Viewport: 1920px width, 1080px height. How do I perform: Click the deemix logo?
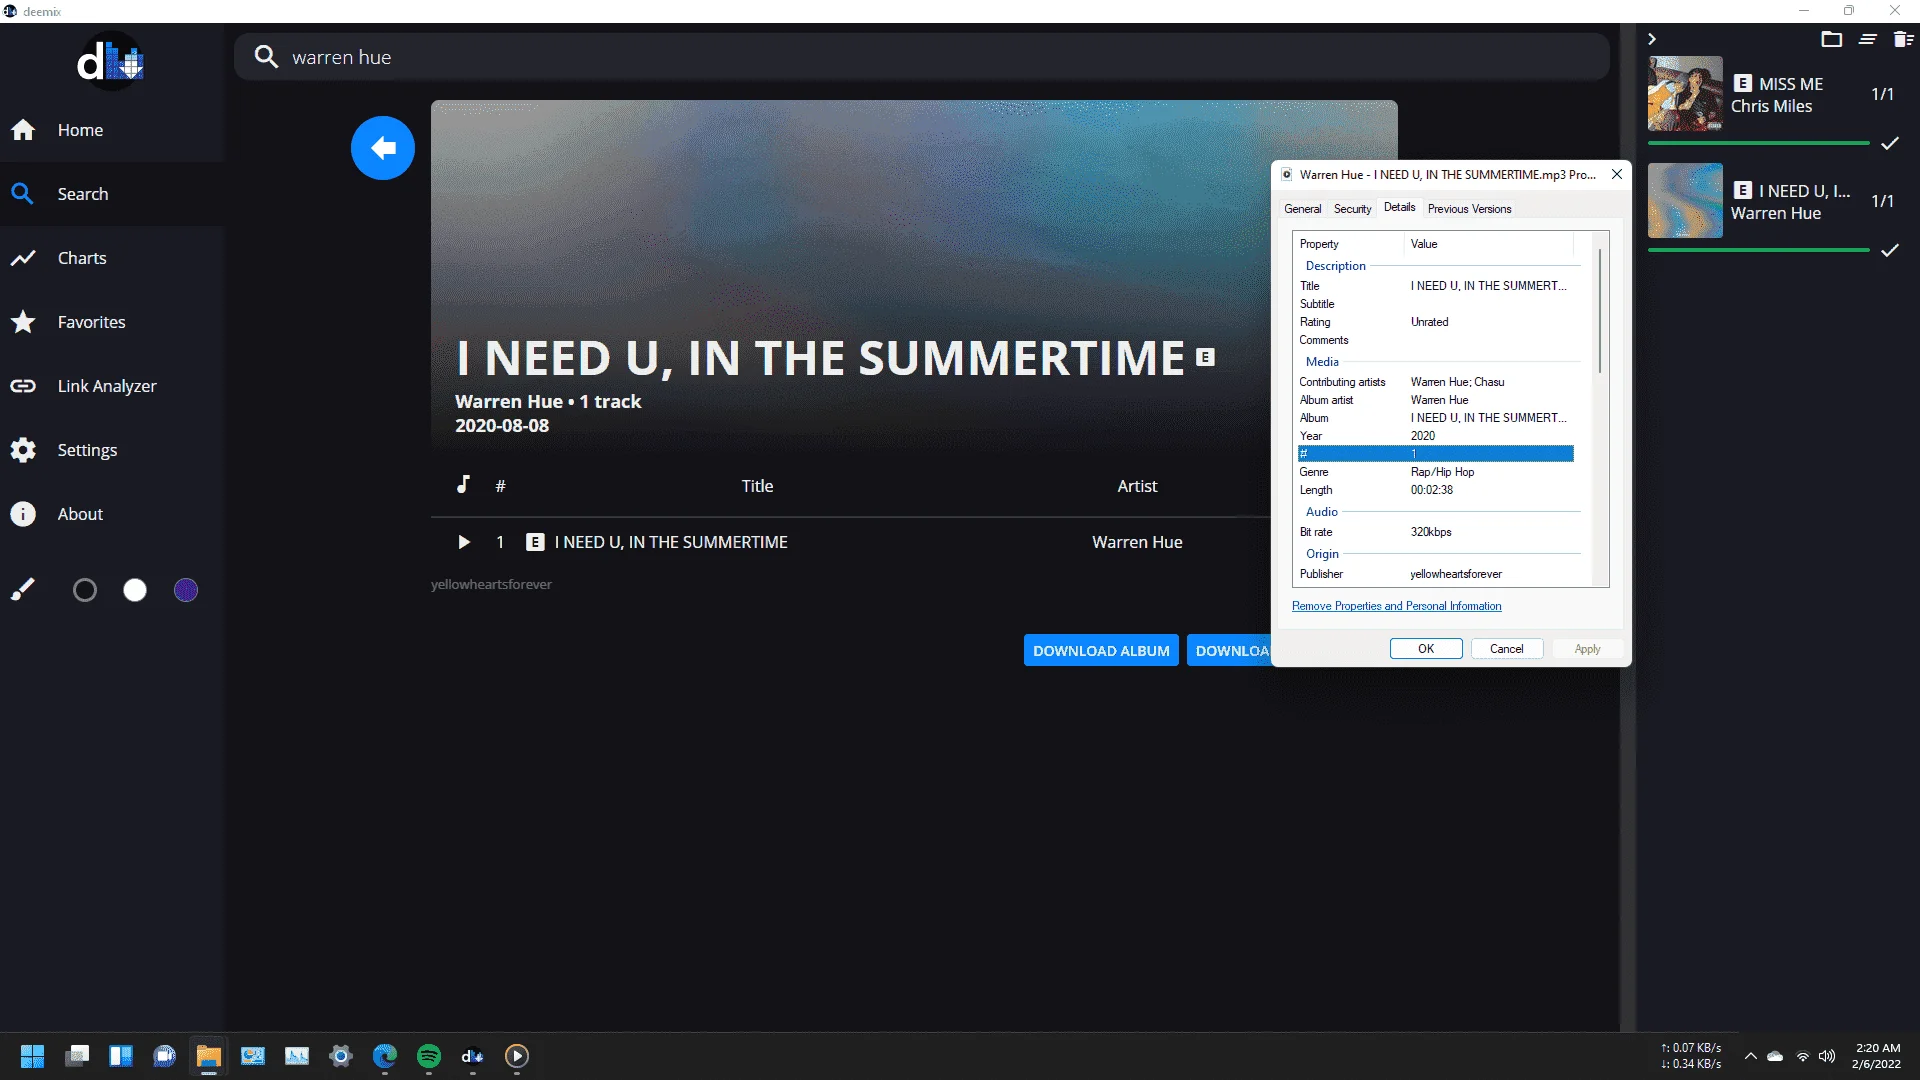[x=111, y=62]
